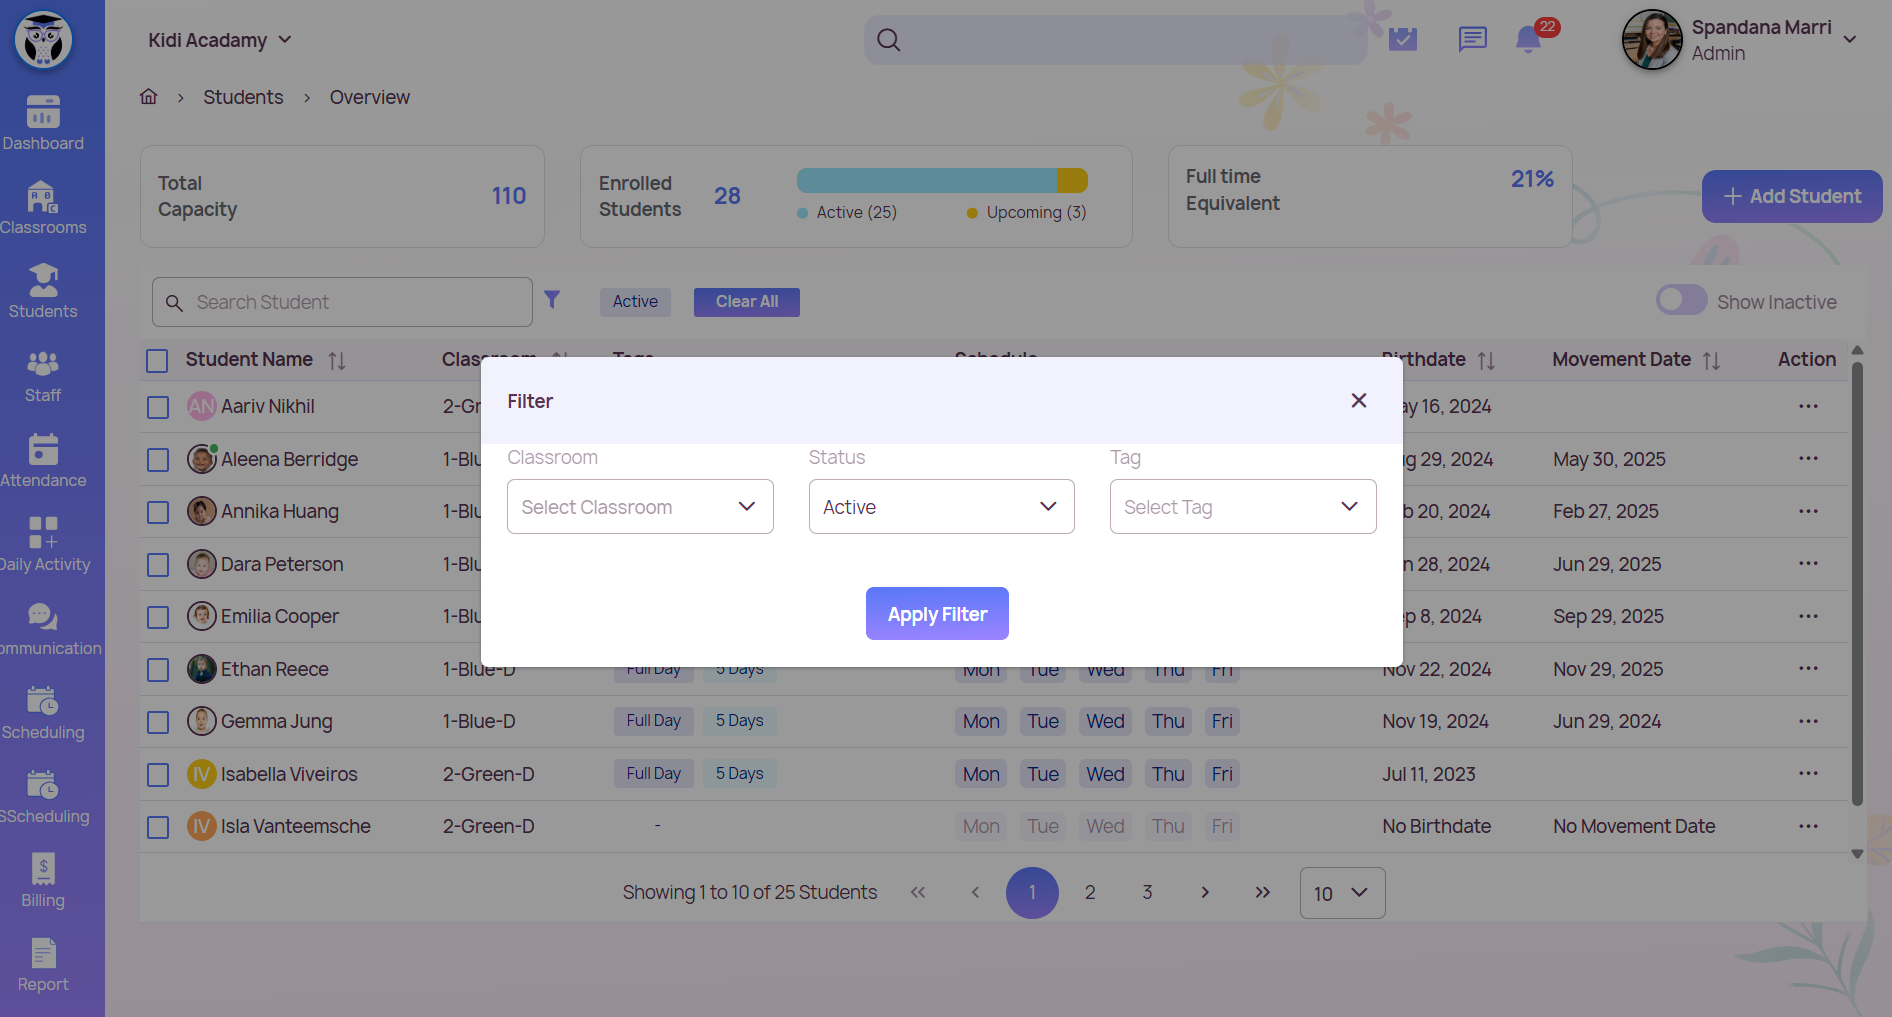Open Attendance in the sidebar

click(43, 461)
